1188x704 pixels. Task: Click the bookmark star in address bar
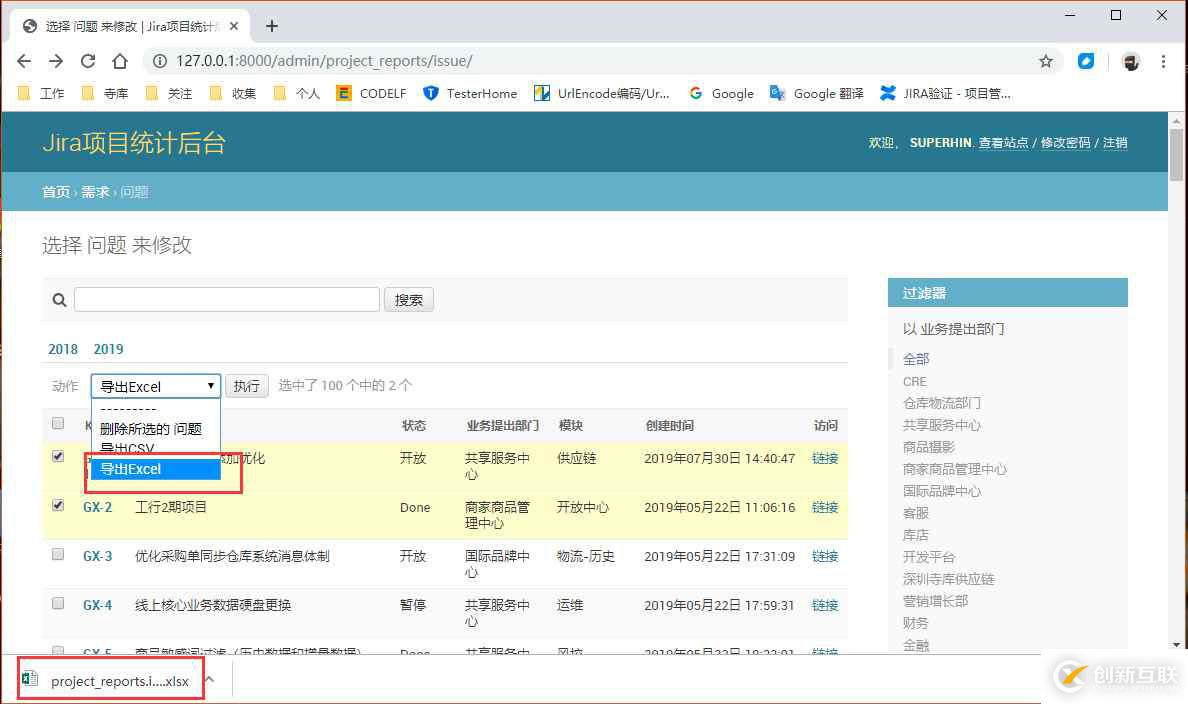[1046, 61]
